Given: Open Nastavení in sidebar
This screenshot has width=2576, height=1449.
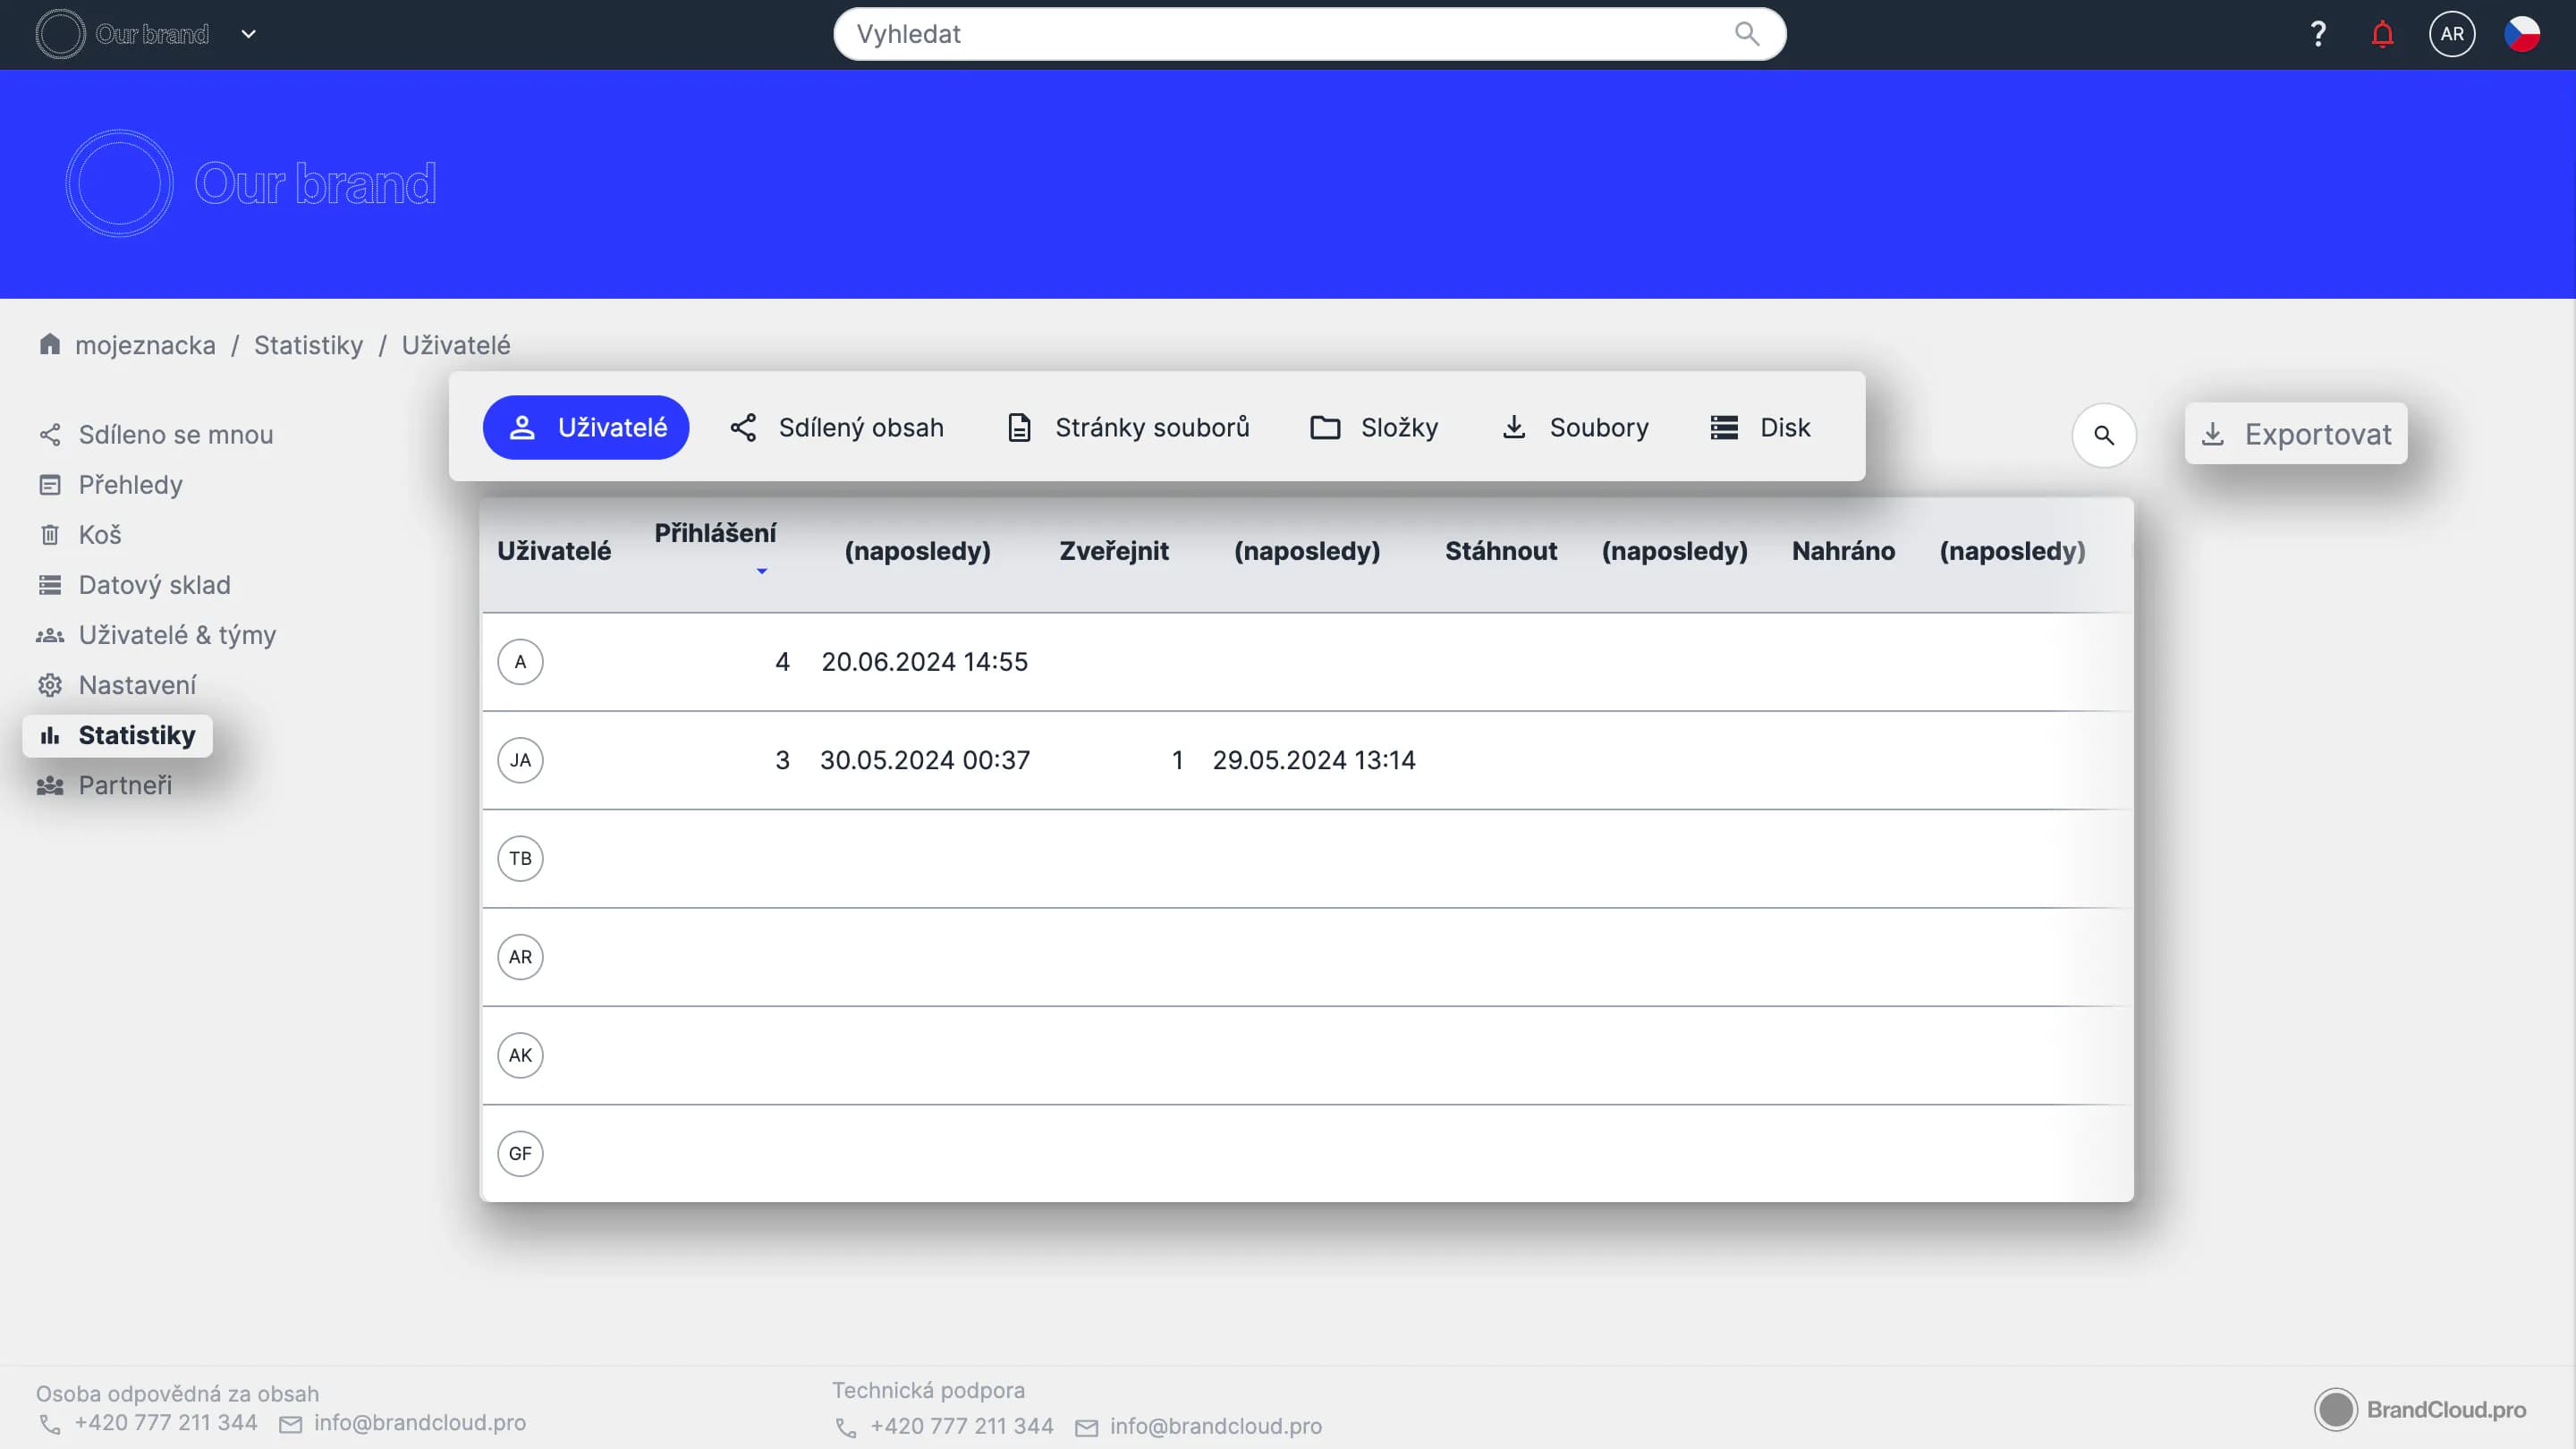Looking at the screenshot, I should coord(137,685).
